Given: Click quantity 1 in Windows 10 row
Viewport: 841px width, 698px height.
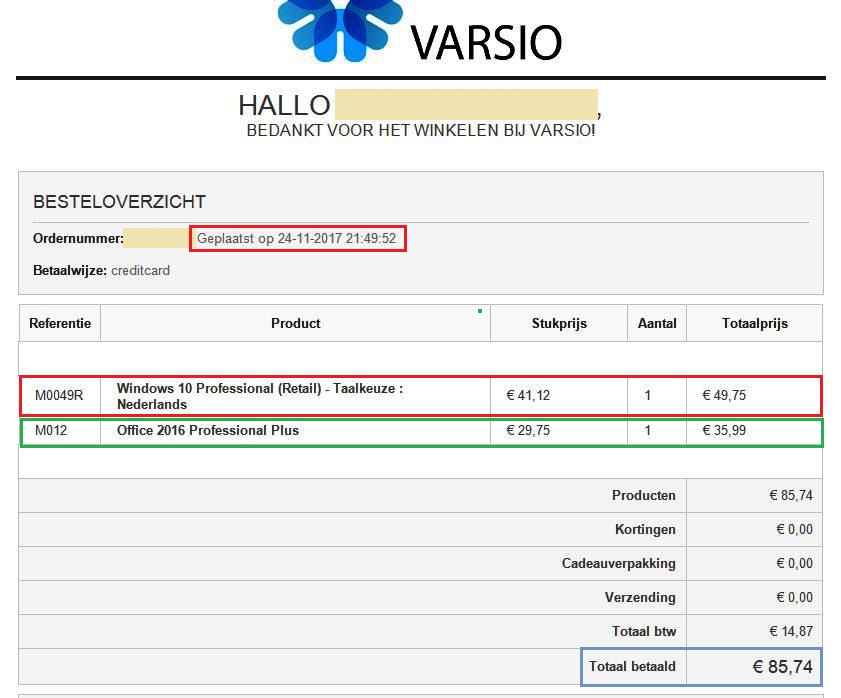Looking at the screenshot, I should [647, 395].
